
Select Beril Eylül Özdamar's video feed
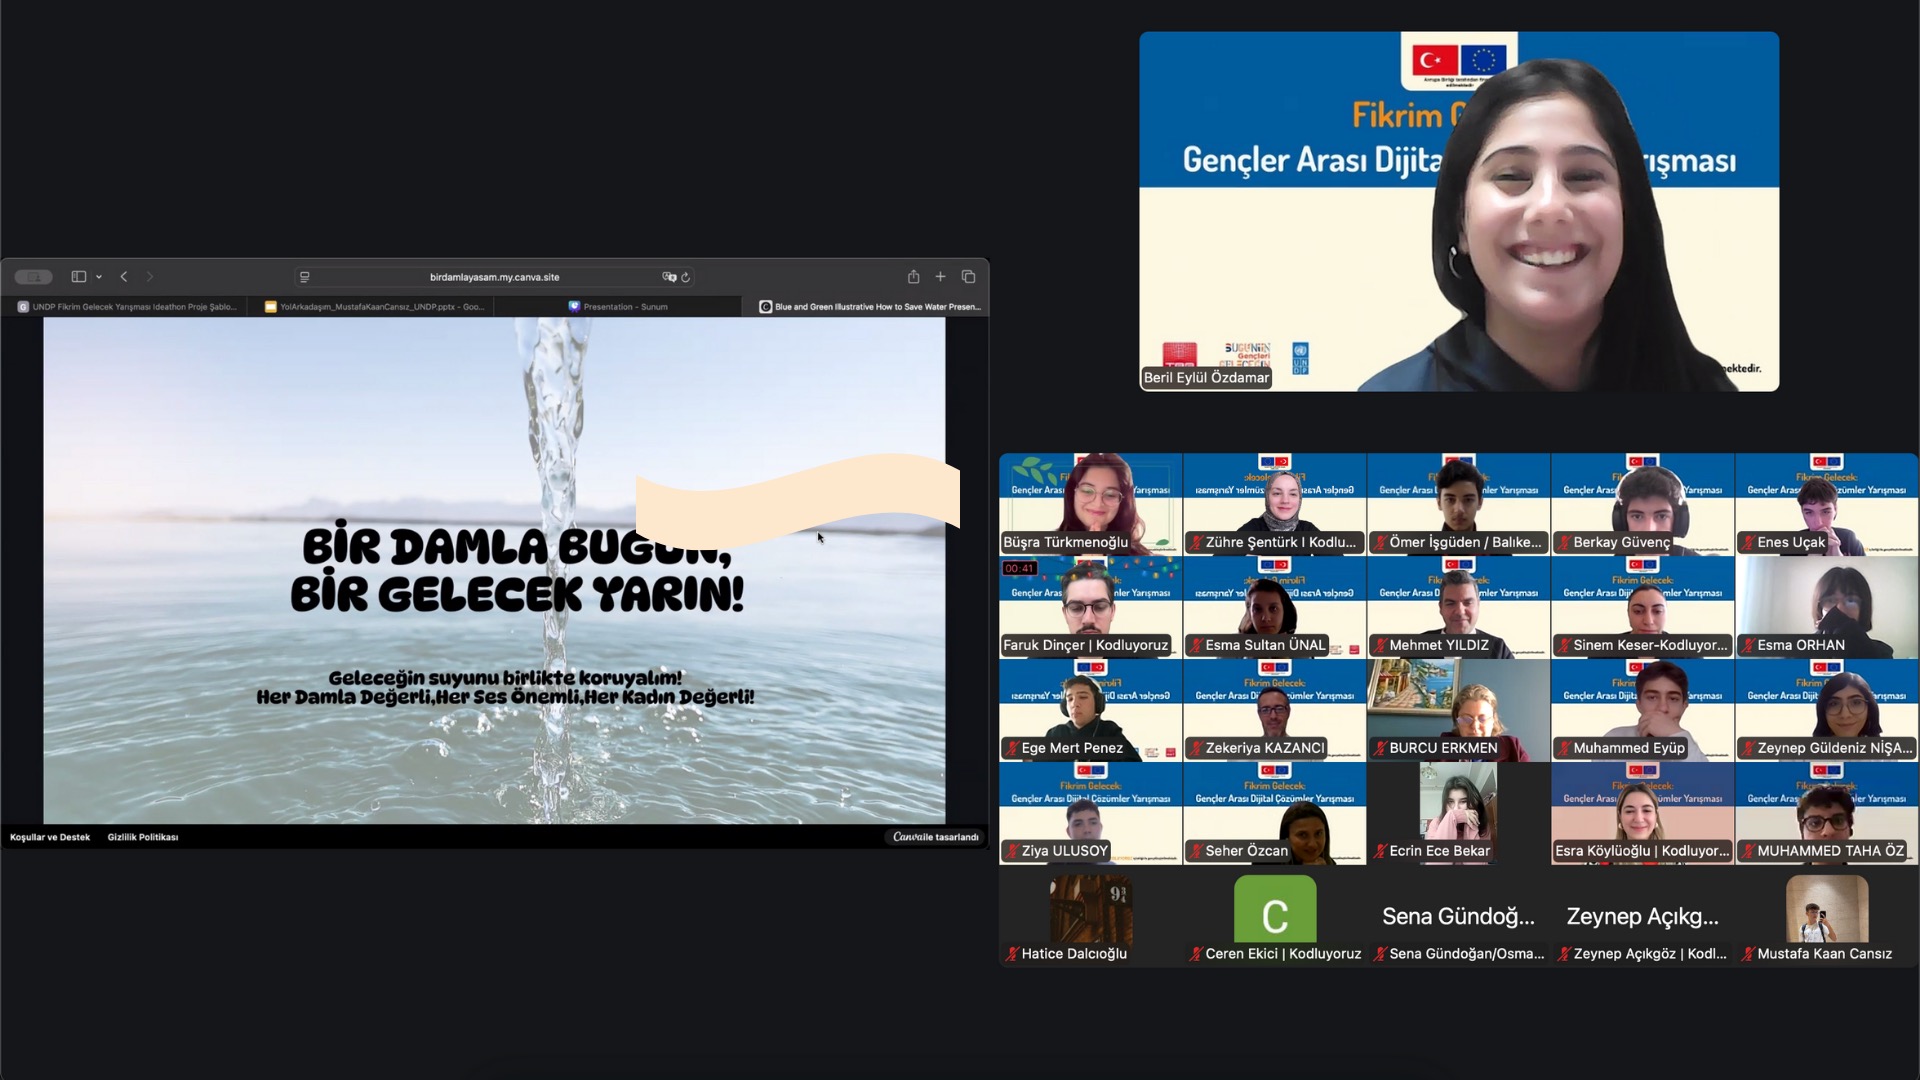tap(1458, 210)
